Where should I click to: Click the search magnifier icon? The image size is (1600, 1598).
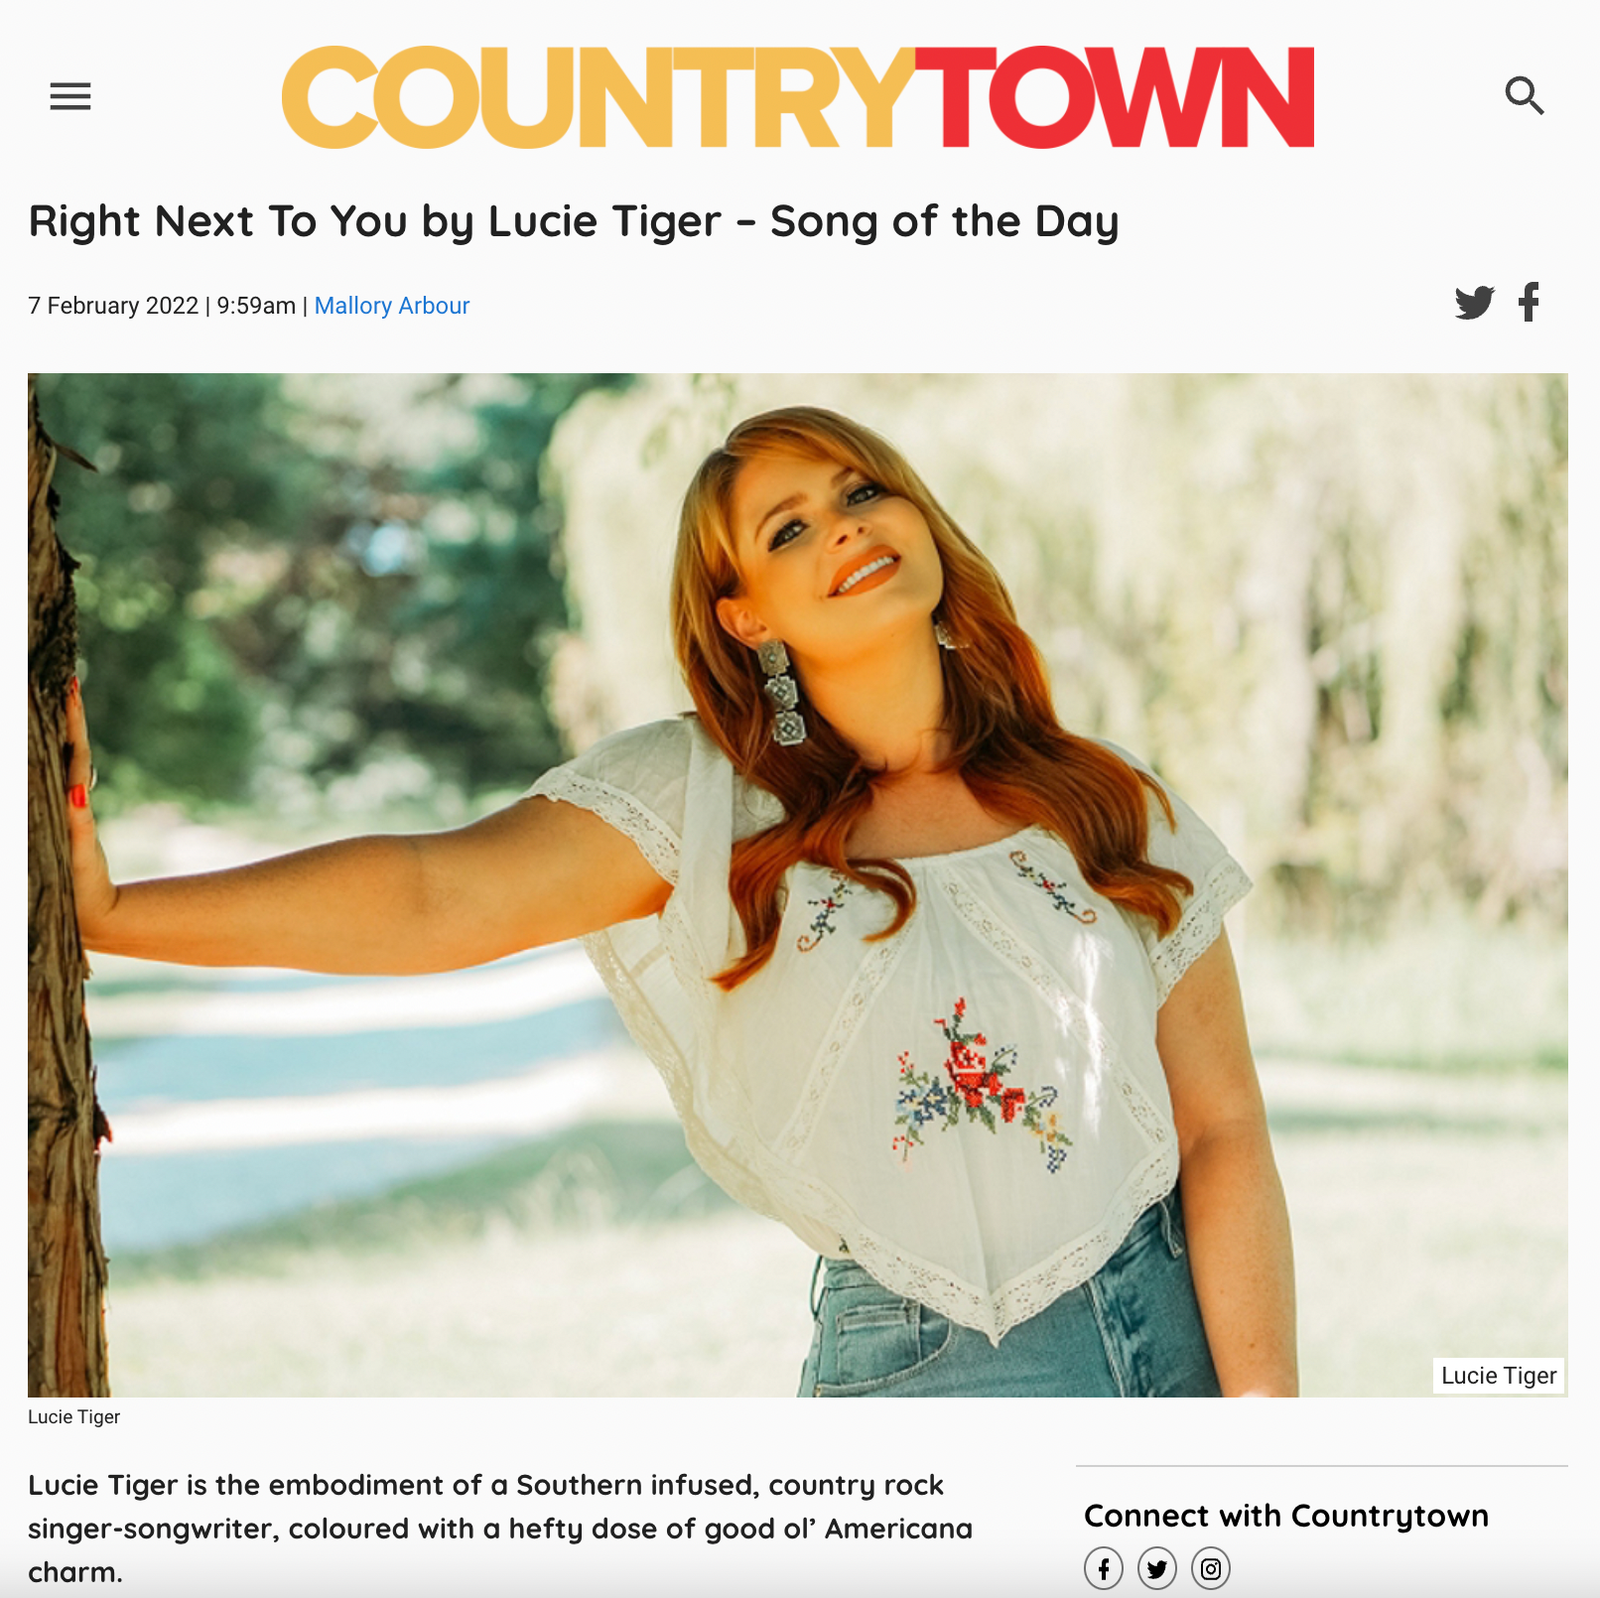1524,96
